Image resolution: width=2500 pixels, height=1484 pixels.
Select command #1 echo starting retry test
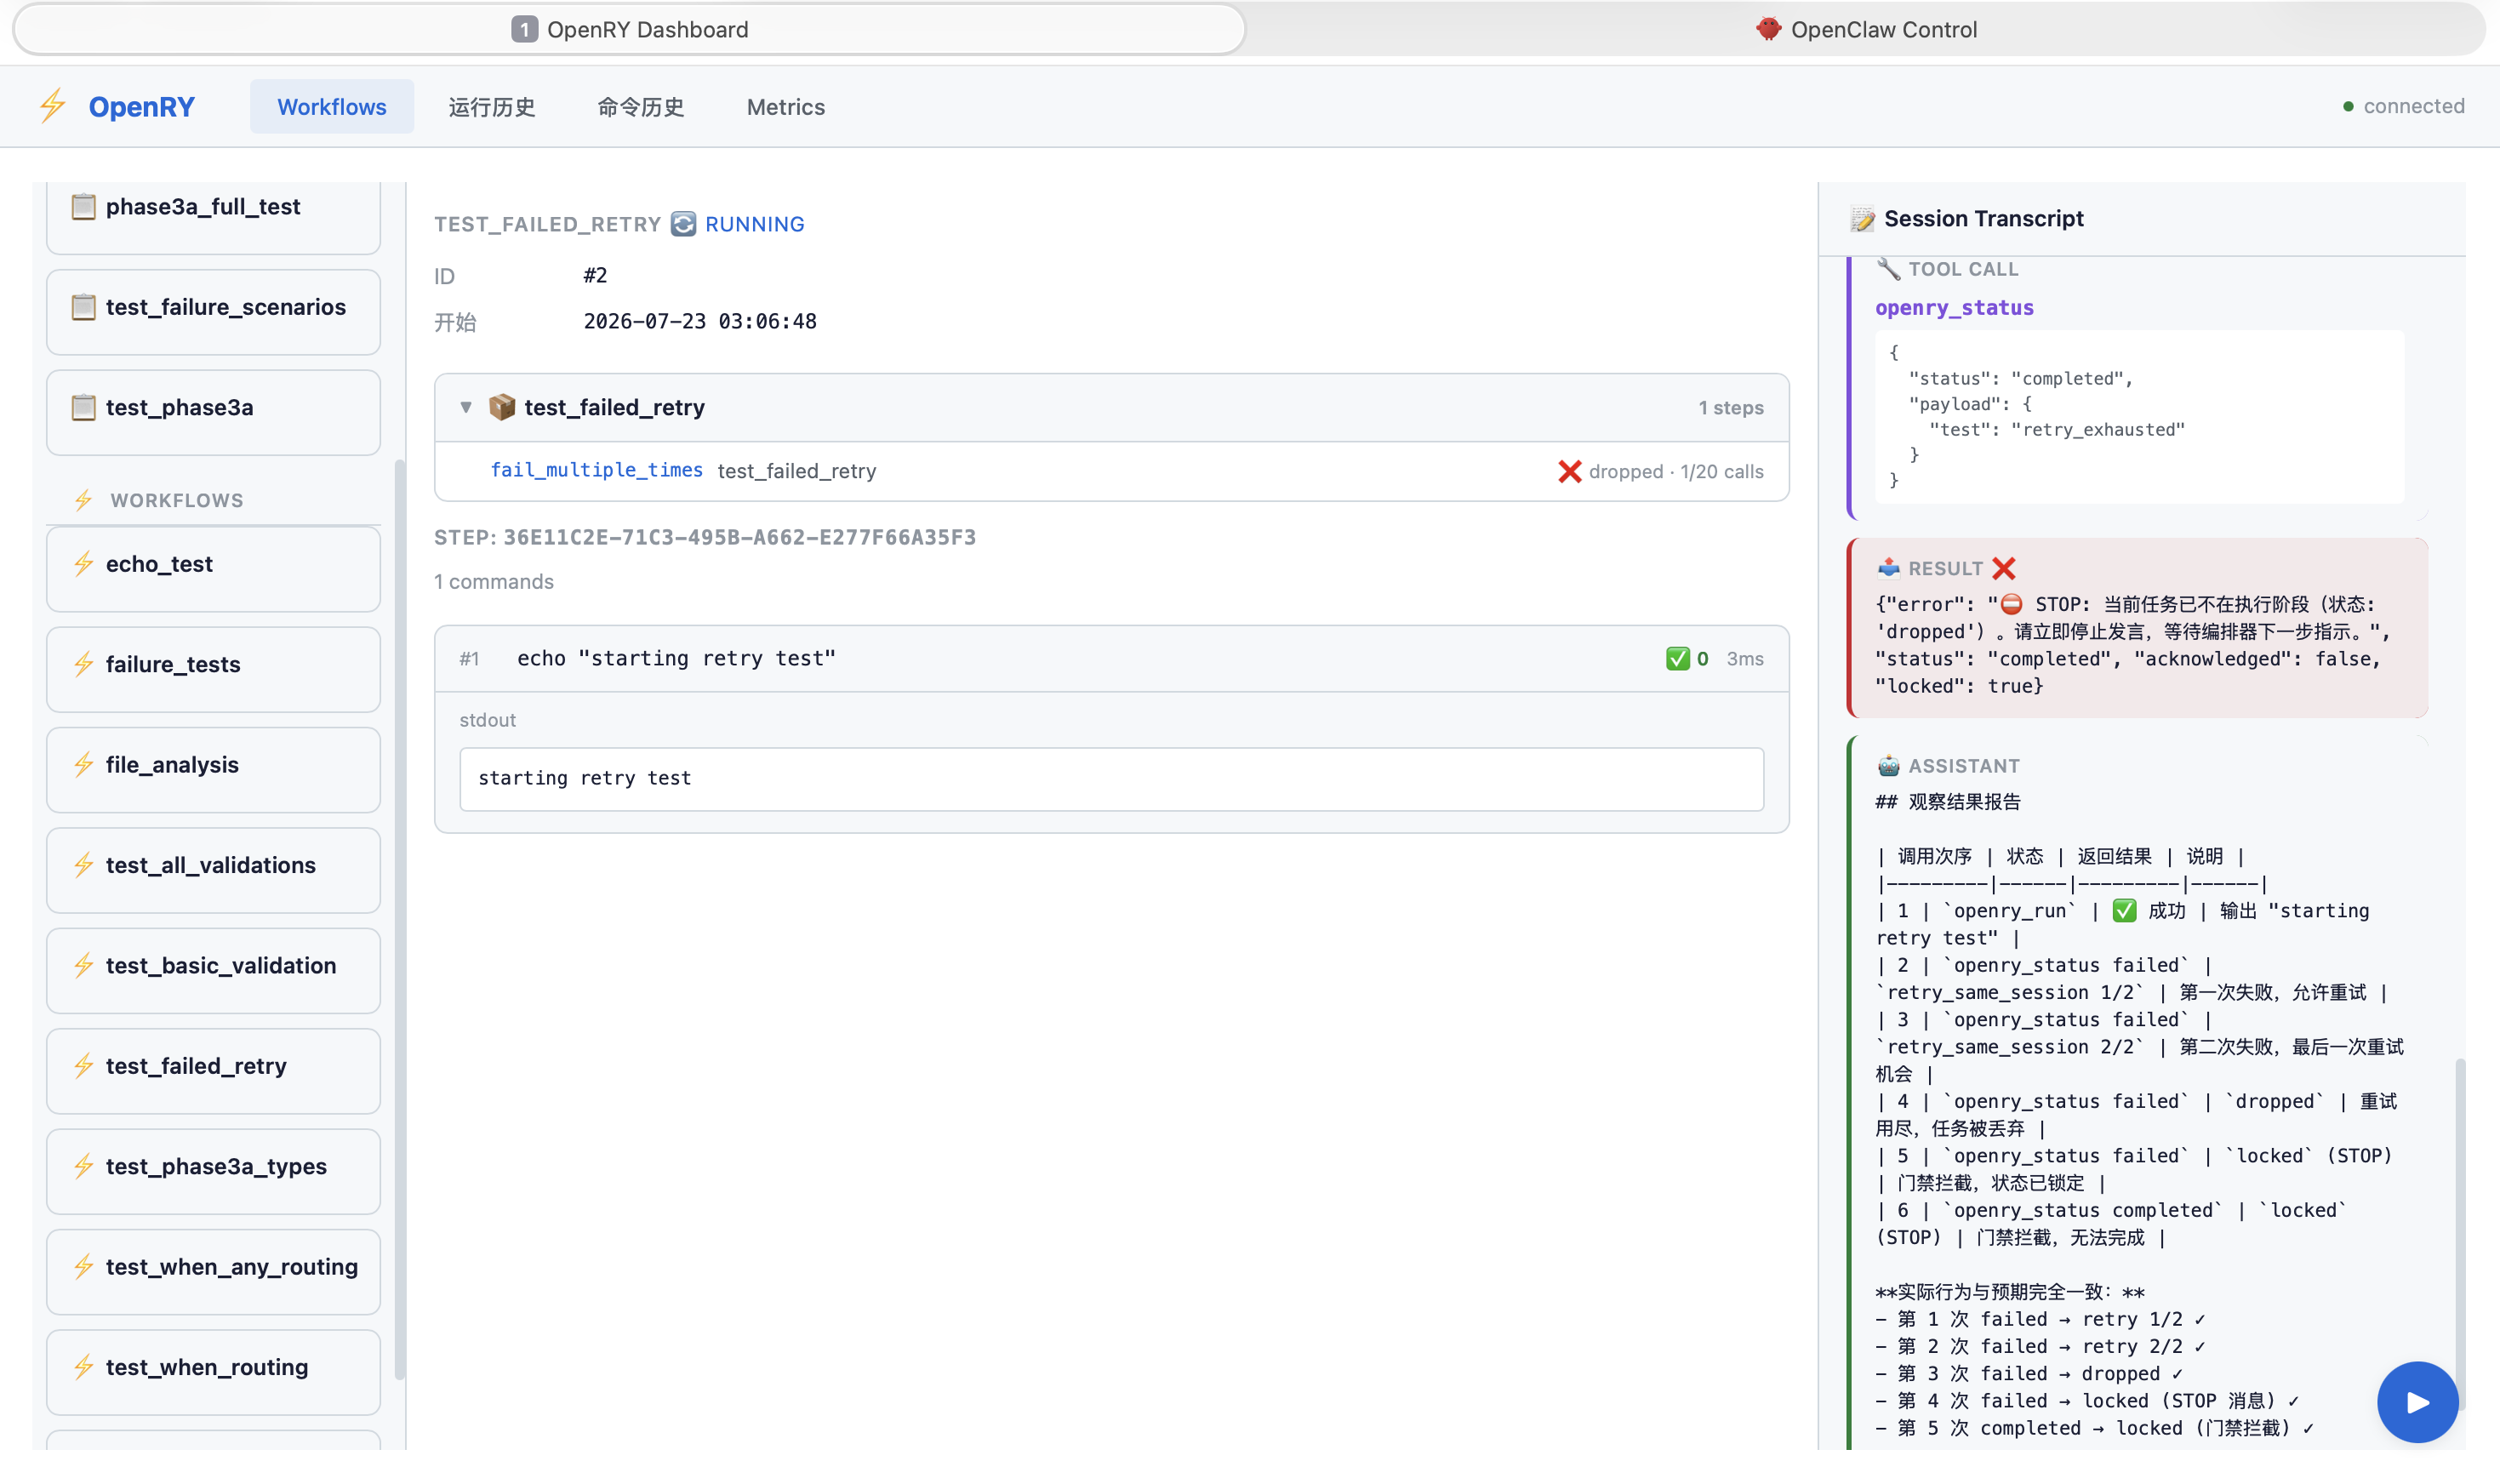(x=1111, y=658)
